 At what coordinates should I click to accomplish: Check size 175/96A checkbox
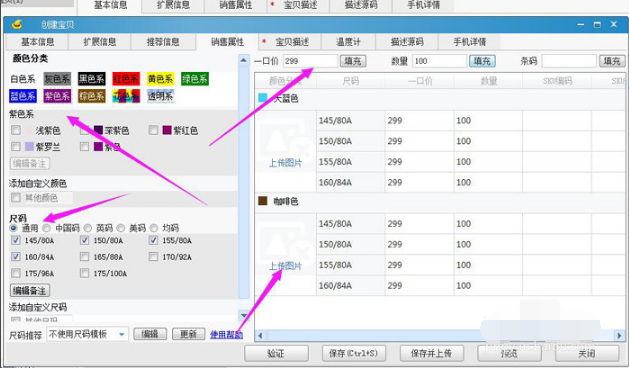[x=16, y=273]
